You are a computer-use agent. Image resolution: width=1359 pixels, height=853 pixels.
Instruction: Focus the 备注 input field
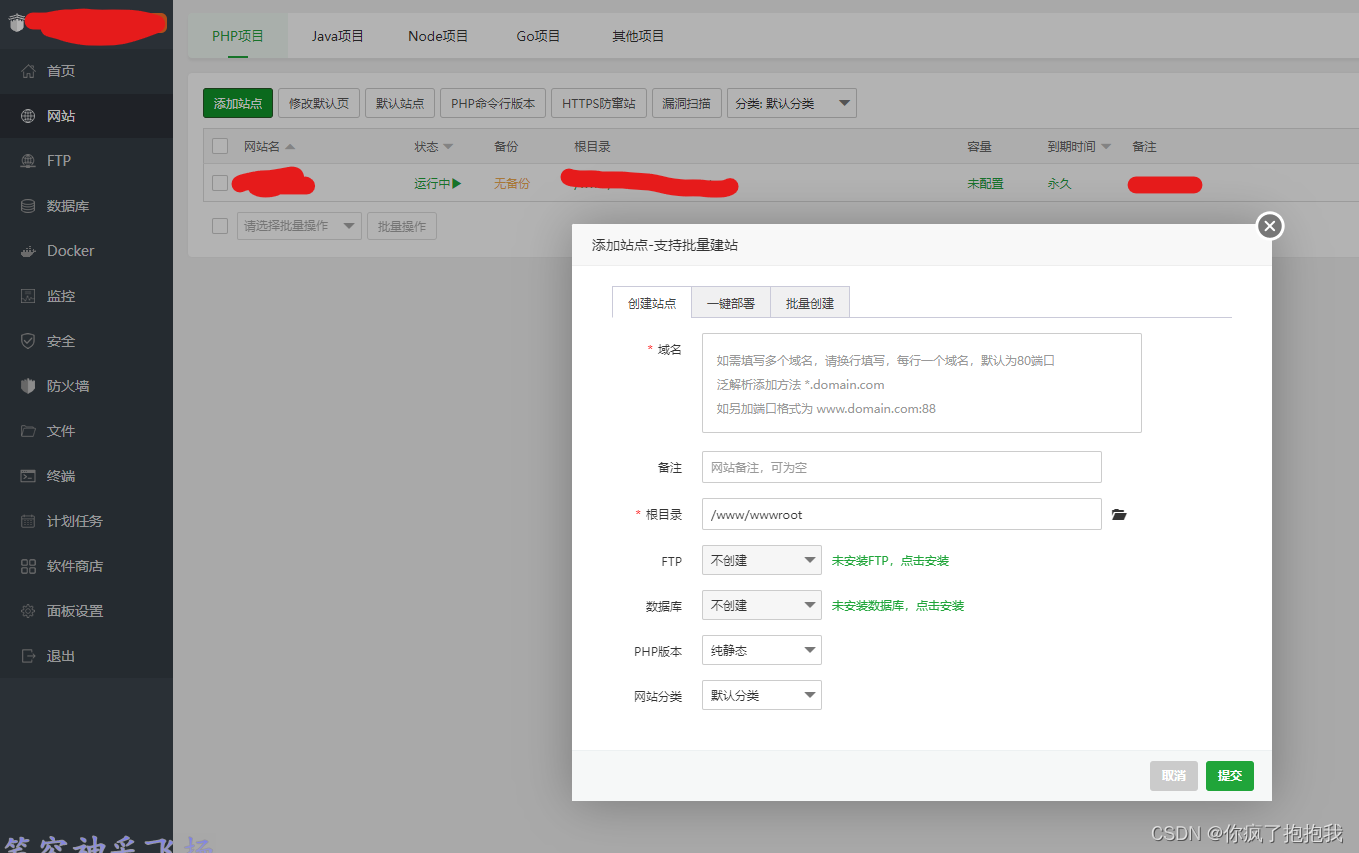[x=902, y=467]
